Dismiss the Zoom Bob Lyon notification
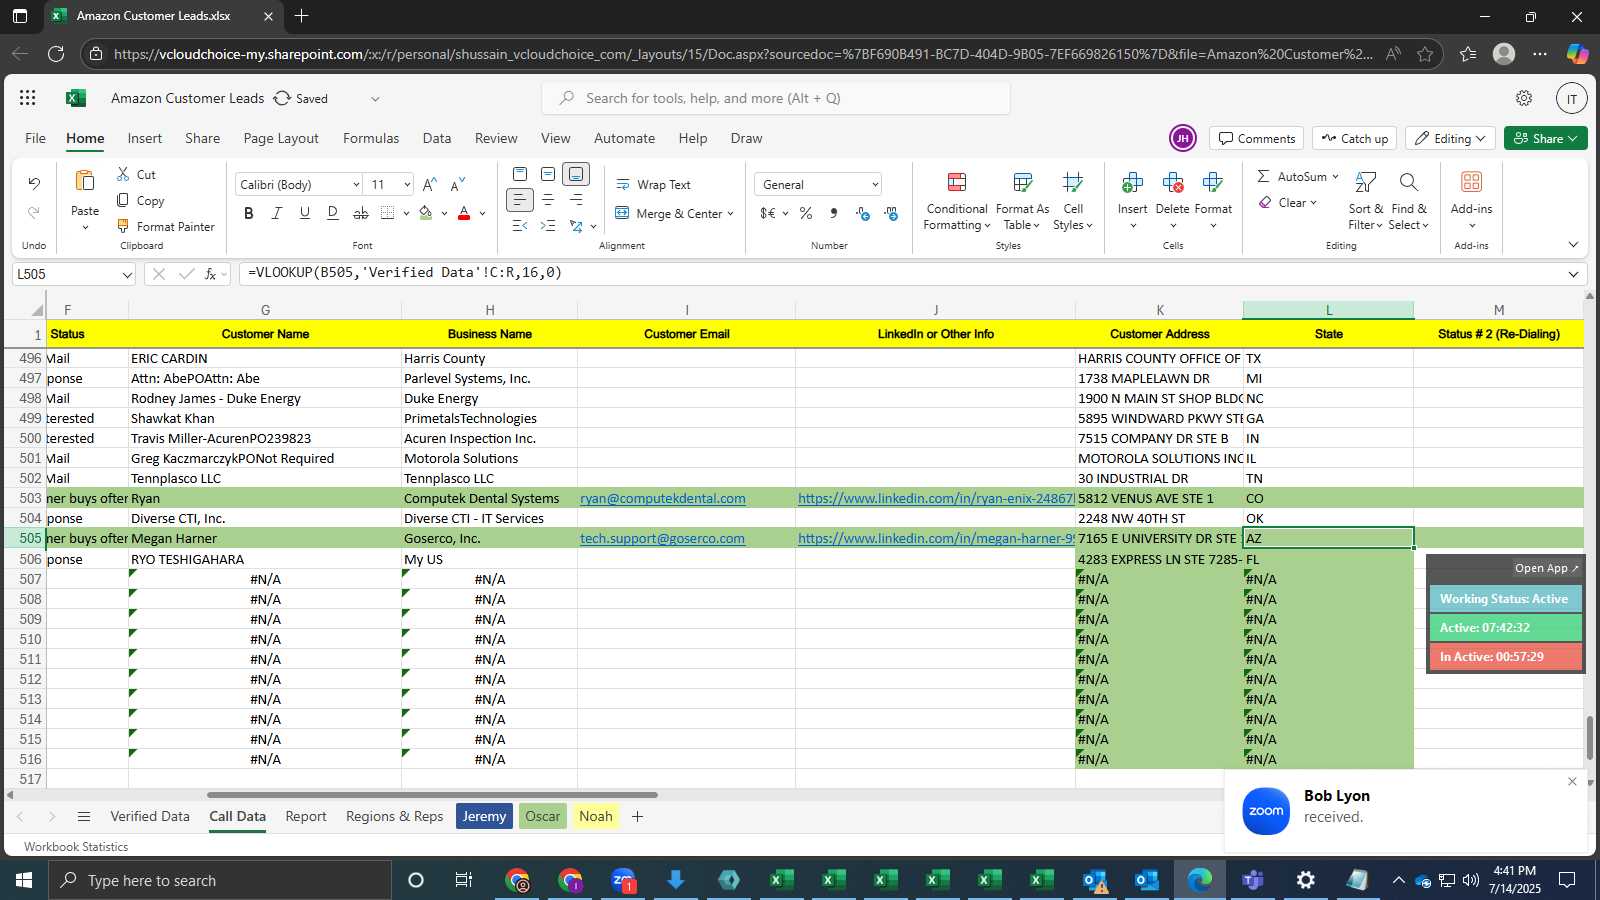Screen dimensions: 1600x900 tap(1572, 782)
